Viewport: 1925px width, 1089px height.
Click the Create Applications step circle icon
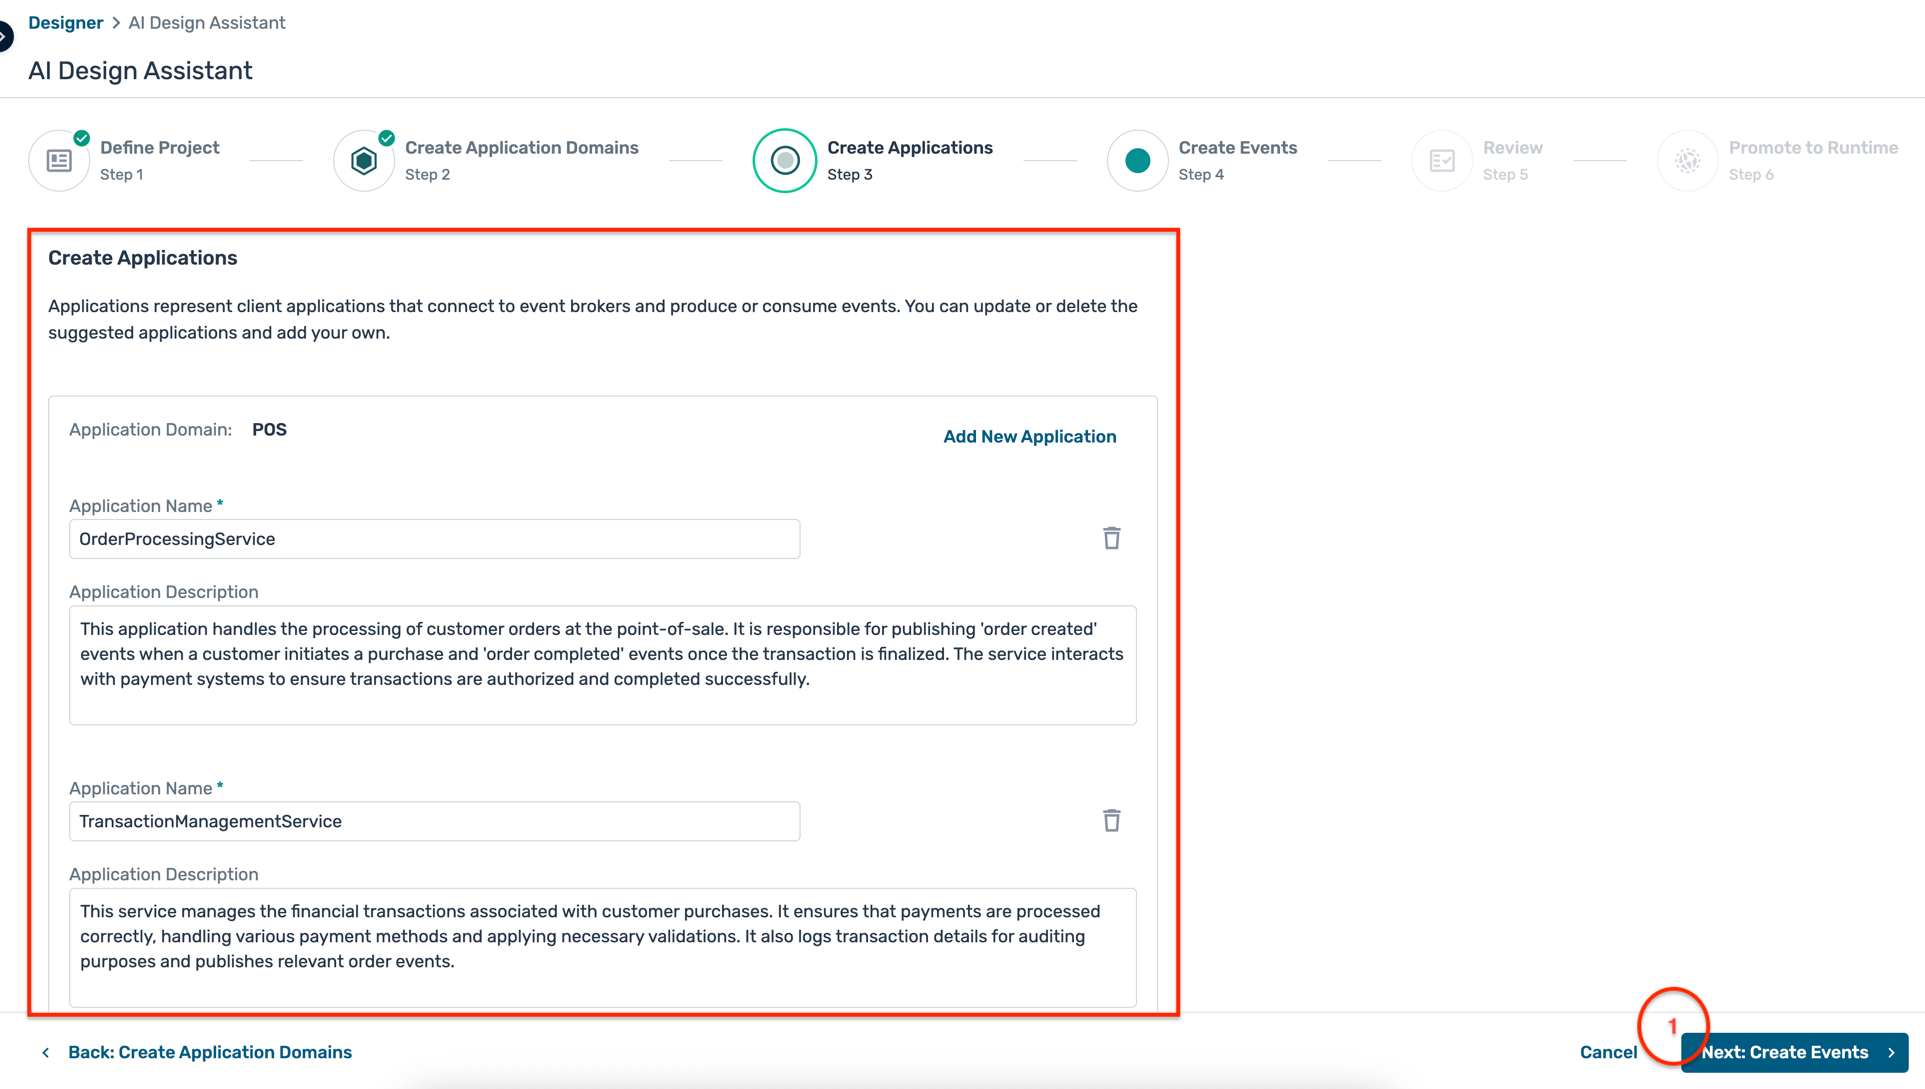(x=785, y=160)
